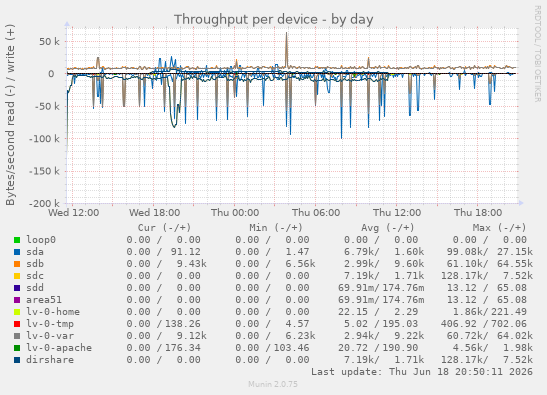Click the navy dirshare legend swatch
The width and height of the screenshot is (547, 395).
[17, 360]
